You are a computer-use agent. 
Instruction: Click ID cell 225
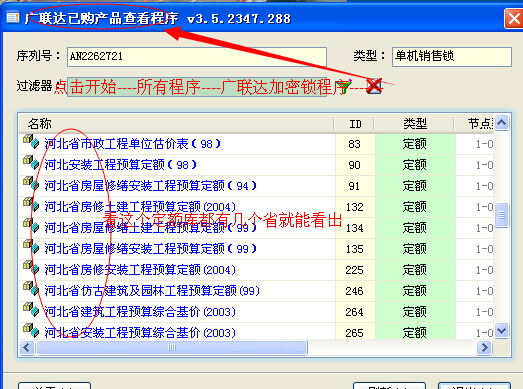[x=355, y=270]
